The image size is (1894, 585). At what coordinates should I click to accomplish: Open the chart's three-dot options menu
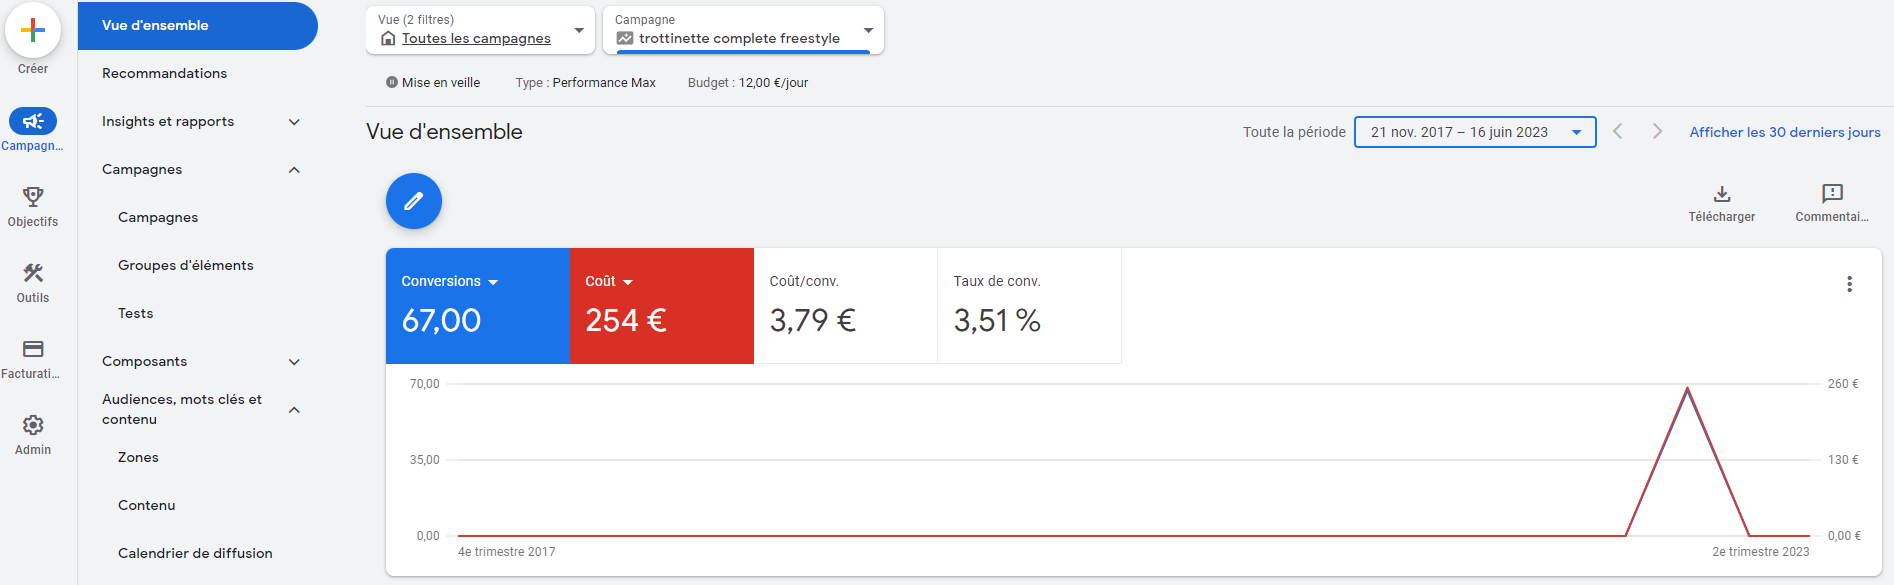[x=1849, y=284]
